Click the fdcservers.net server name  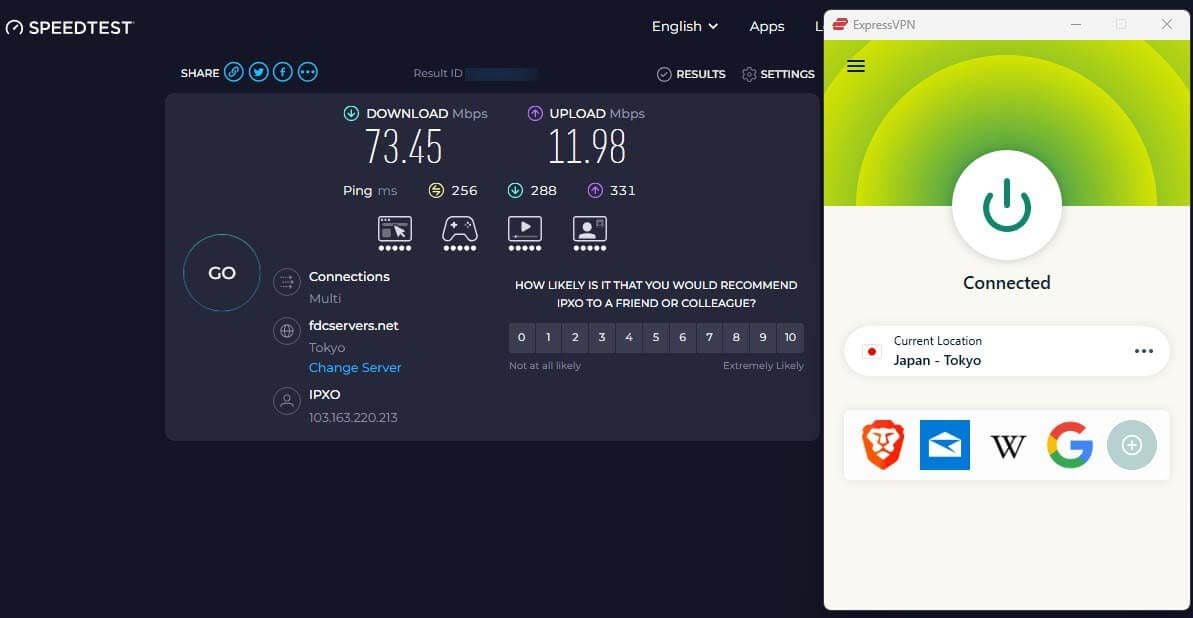(354, 326)
